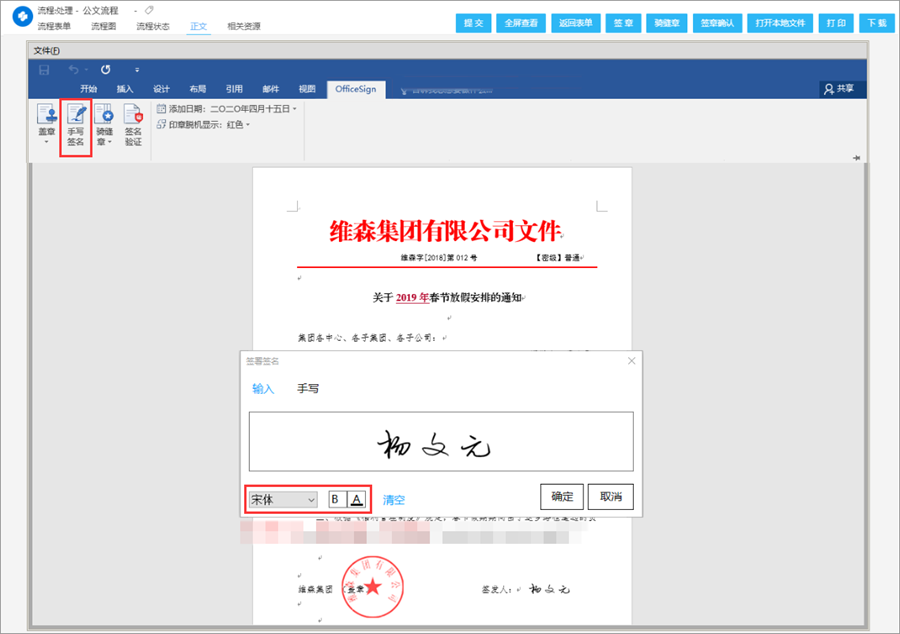Click the 打印 print button
This screenshot has height=634, width=900.
[x=836, y=23]
